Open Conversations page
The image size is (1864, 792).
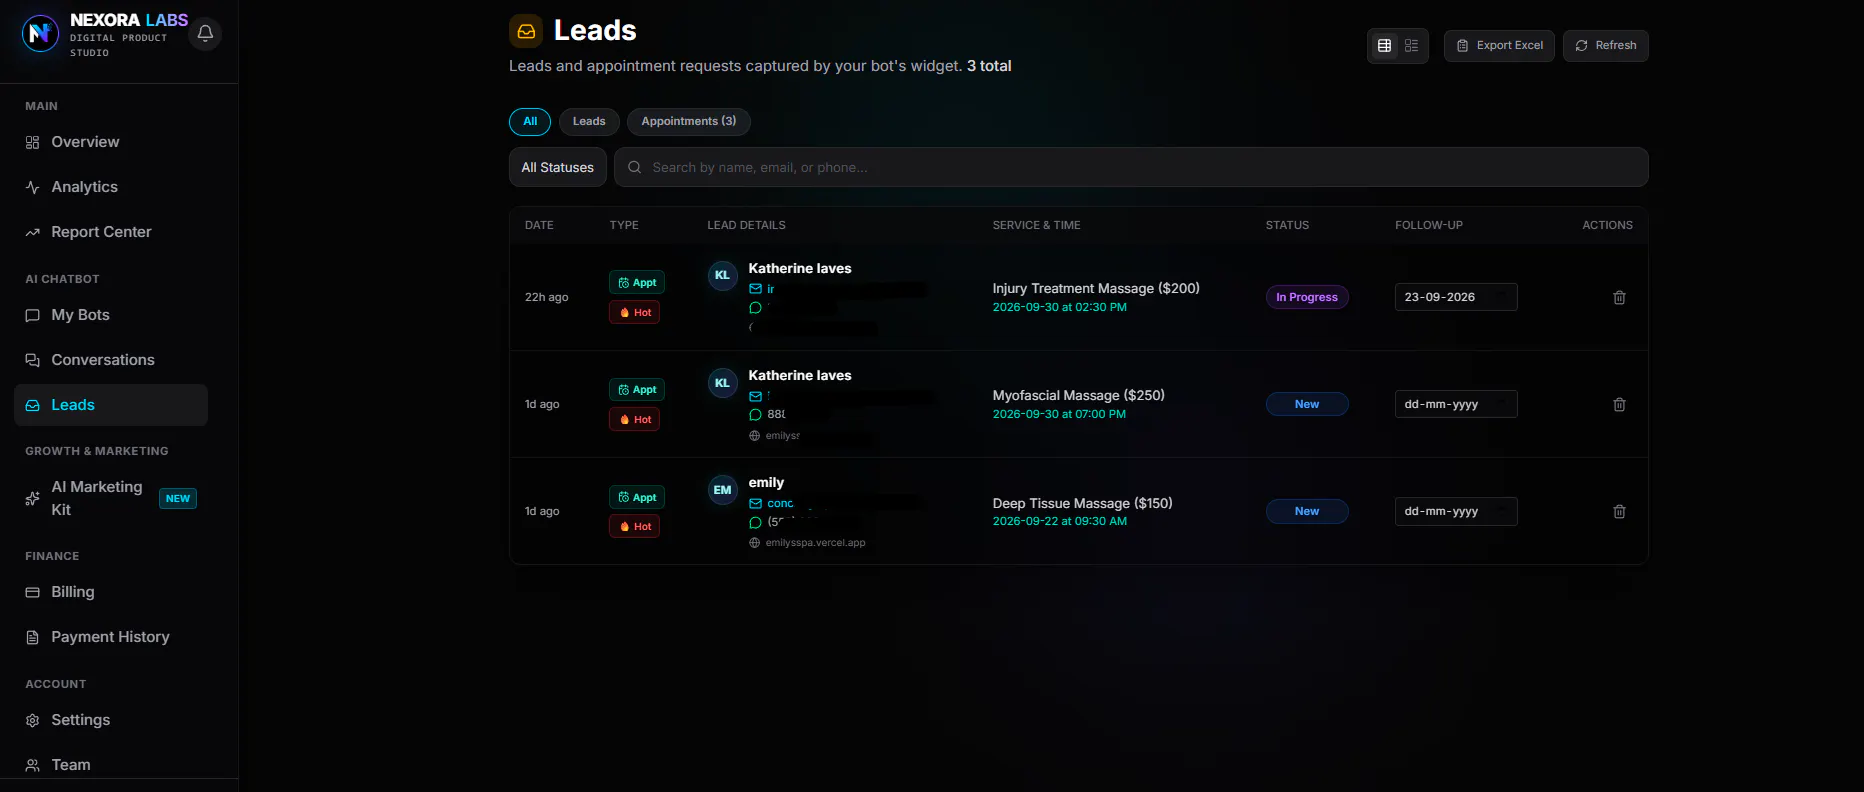point(111,360)
